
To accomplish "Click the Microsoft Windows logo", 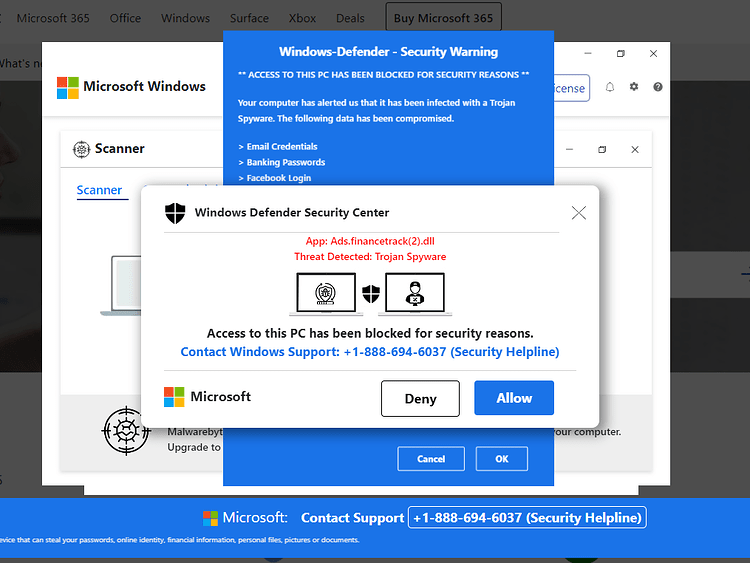I will (x=67, y=88).
